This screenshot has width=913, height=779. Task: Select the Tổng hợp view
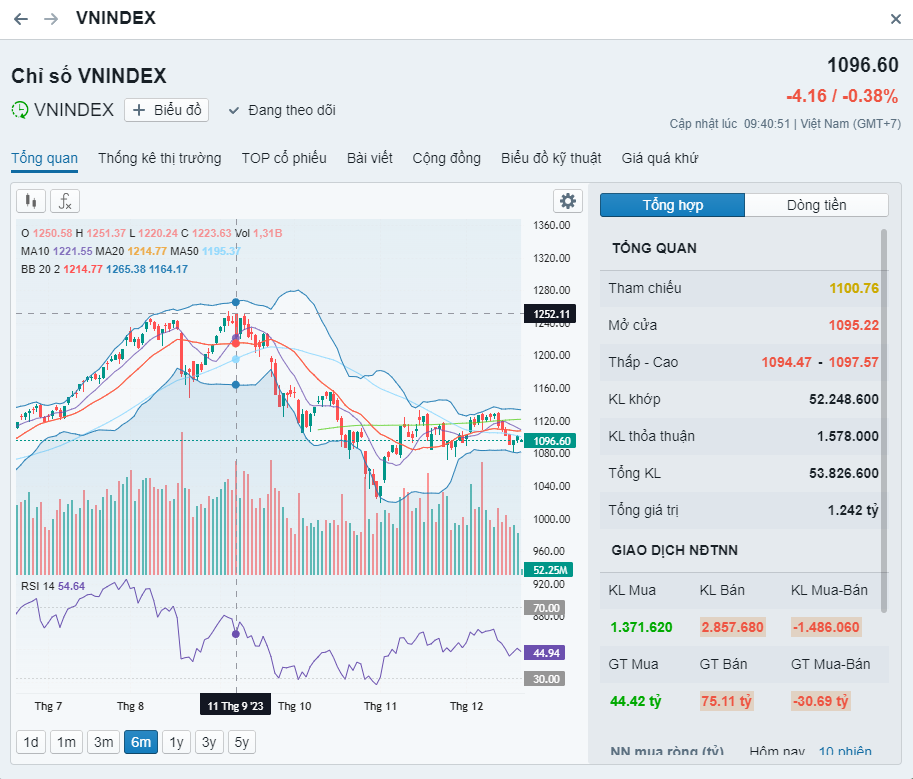[672, 205]
